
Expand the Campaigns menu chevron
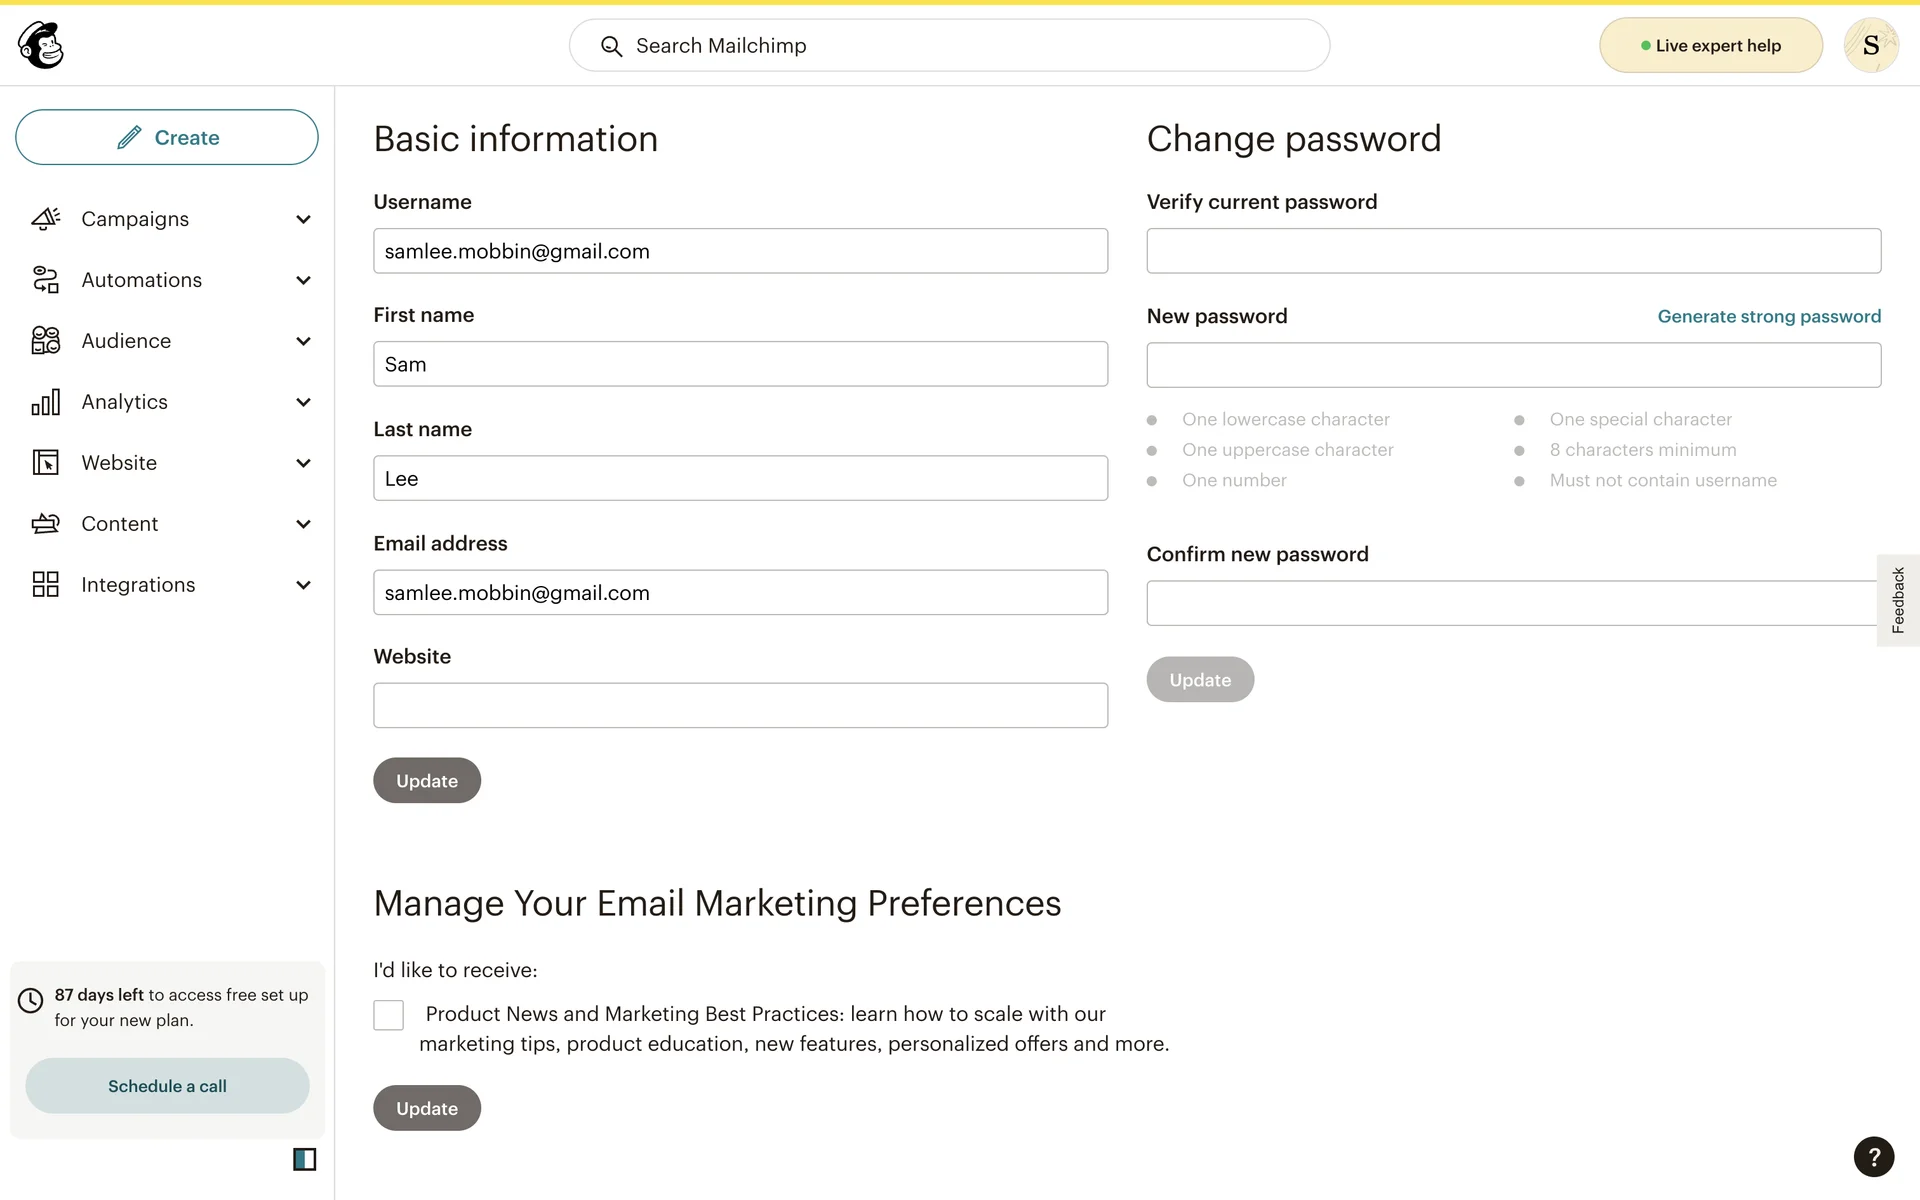click(x=303, y=219)
